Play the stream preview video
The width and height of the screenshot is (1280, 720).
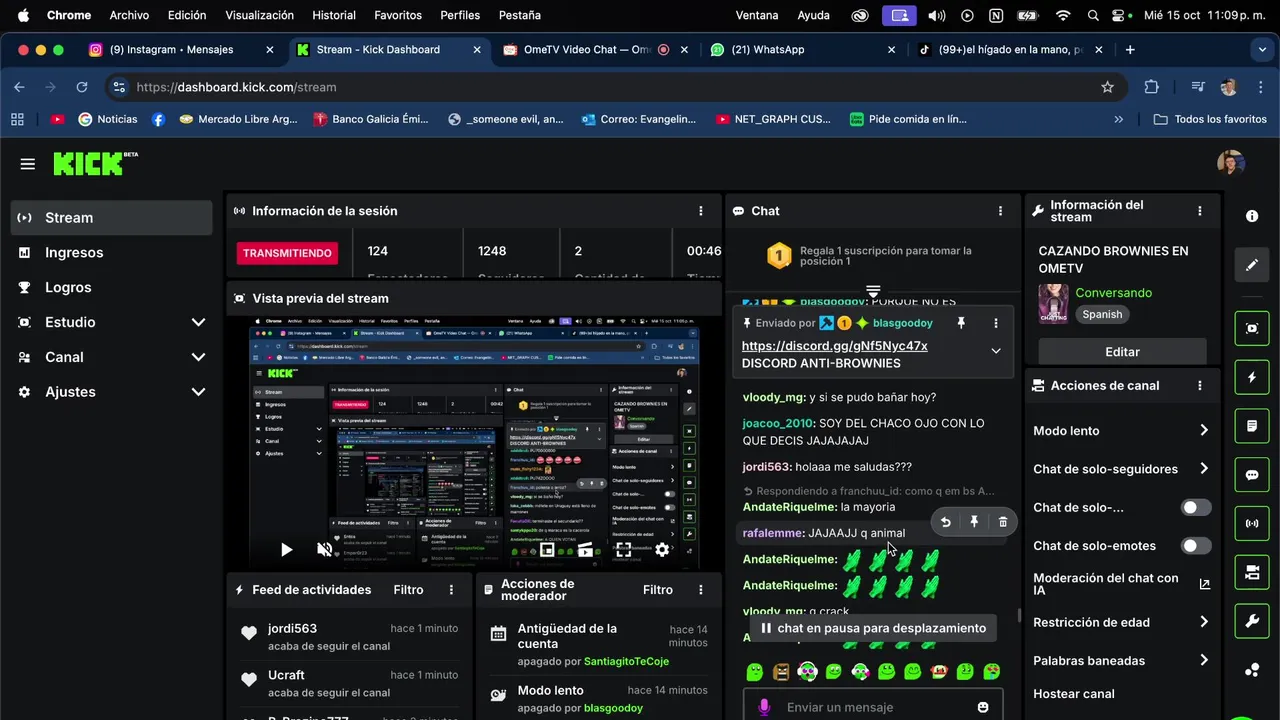coord(286,549)
